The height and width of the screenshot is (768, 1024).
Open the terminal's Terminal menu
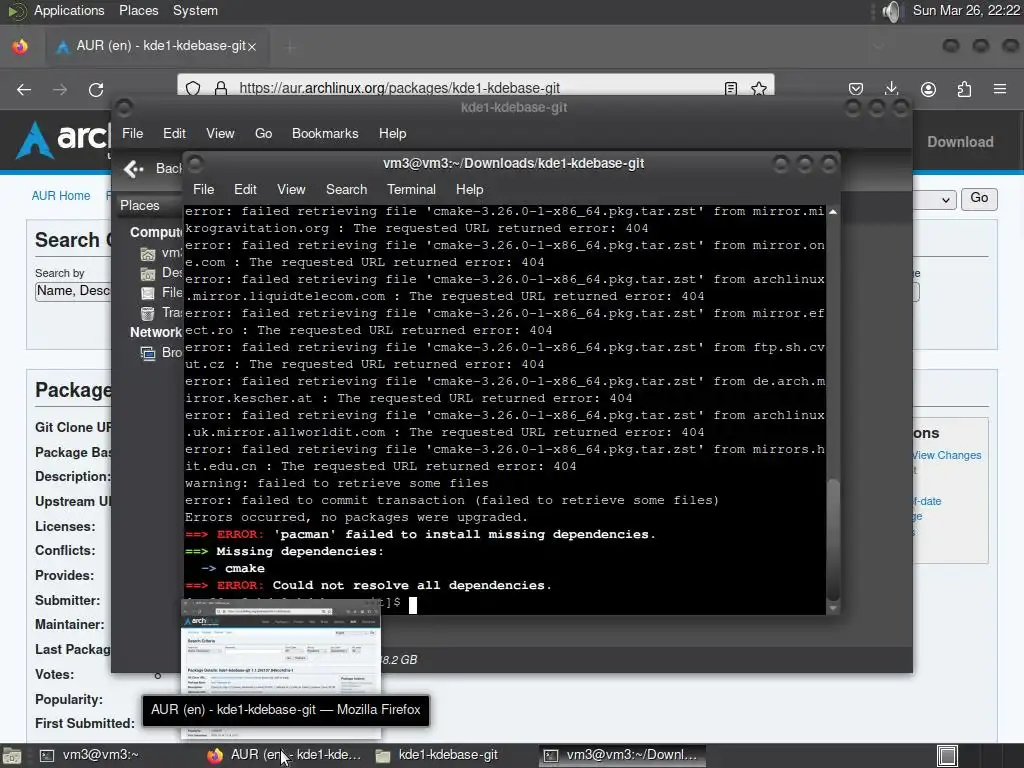tap(411, 189)
